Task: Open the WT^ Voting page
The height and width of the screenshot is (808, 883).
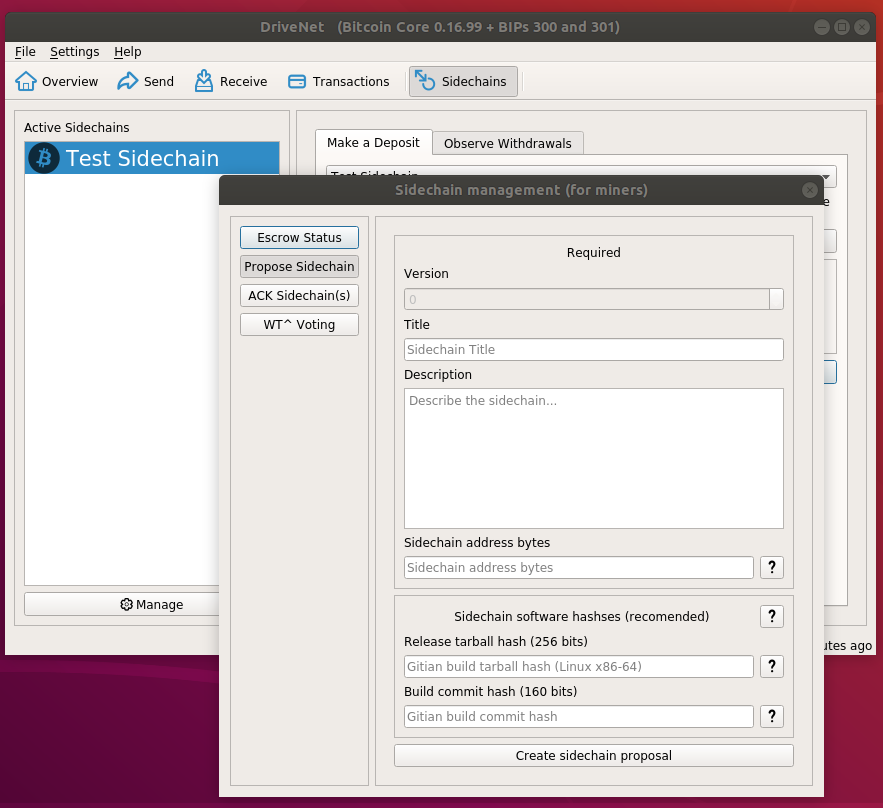Action: point(299,324)
